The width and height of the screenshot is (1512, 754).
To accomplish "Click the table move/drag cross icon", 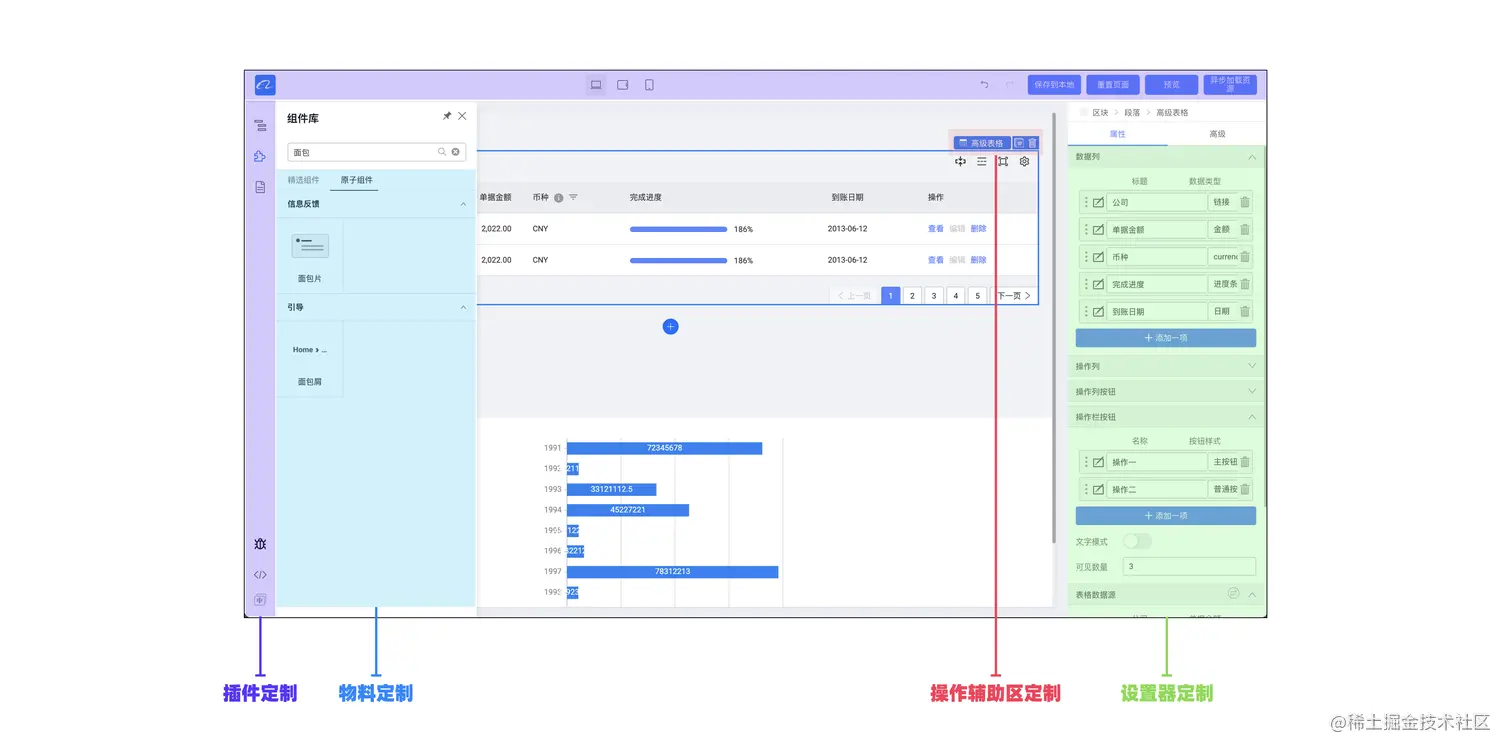I will [960, 161].
